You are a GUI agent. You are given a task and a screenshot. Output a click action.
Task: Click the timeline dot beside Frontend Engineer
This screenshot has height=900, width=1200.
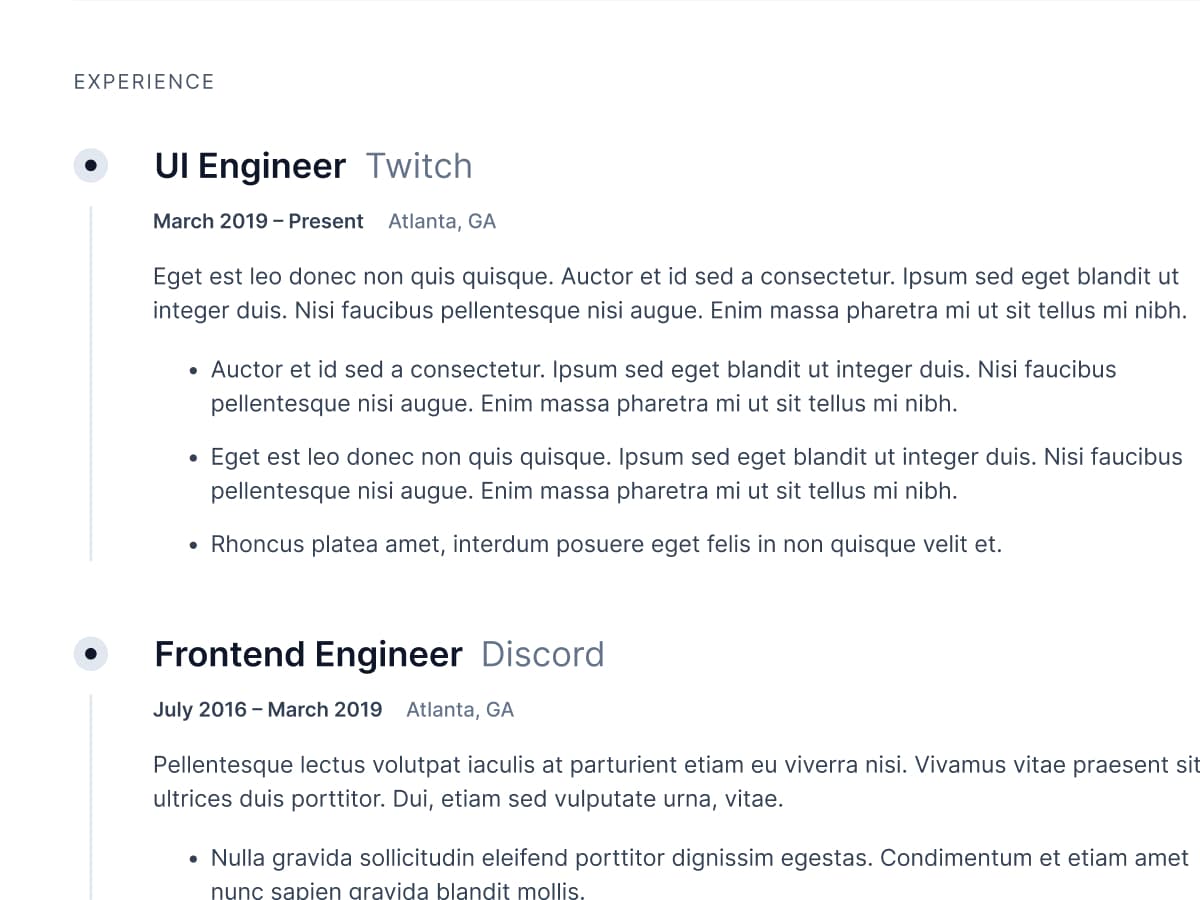click(x=91, y=654)
